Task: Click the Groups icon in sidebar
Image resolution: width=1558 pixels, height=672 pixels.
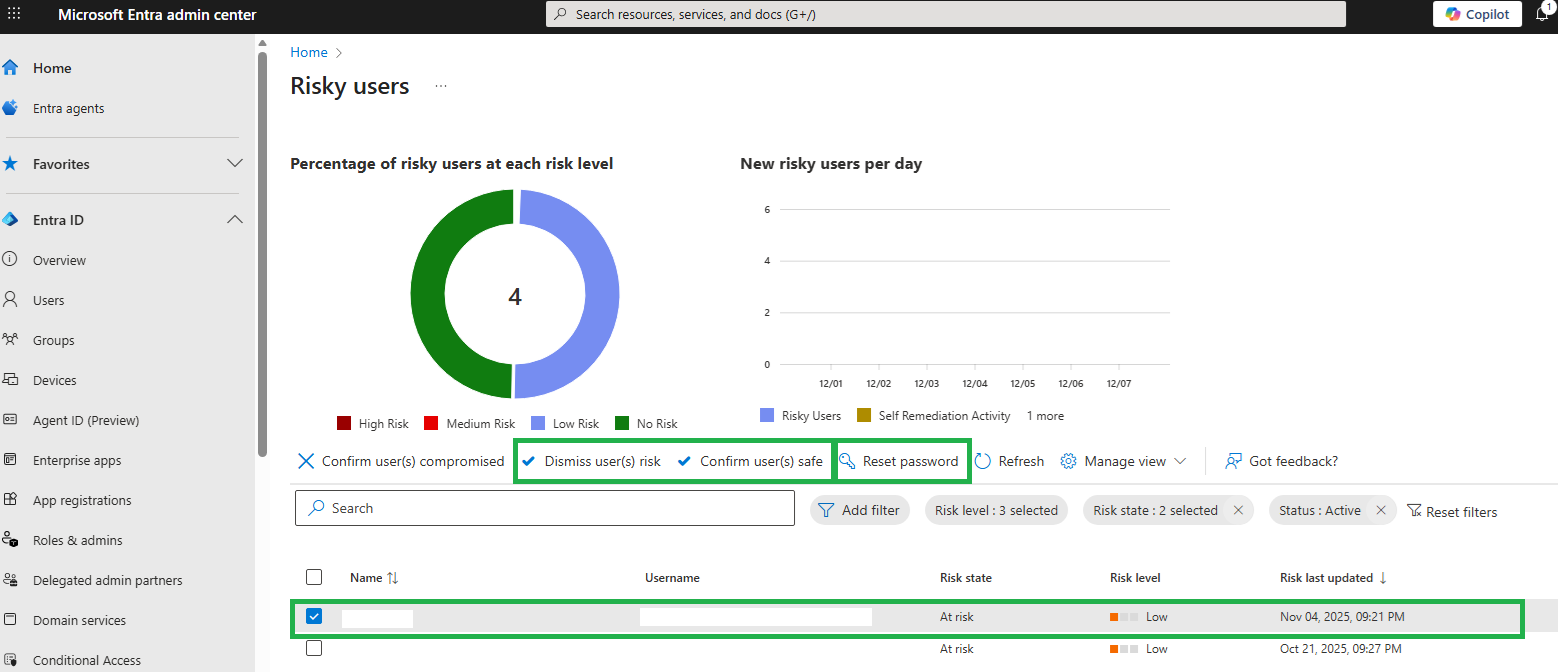Action: coord(10,340)
